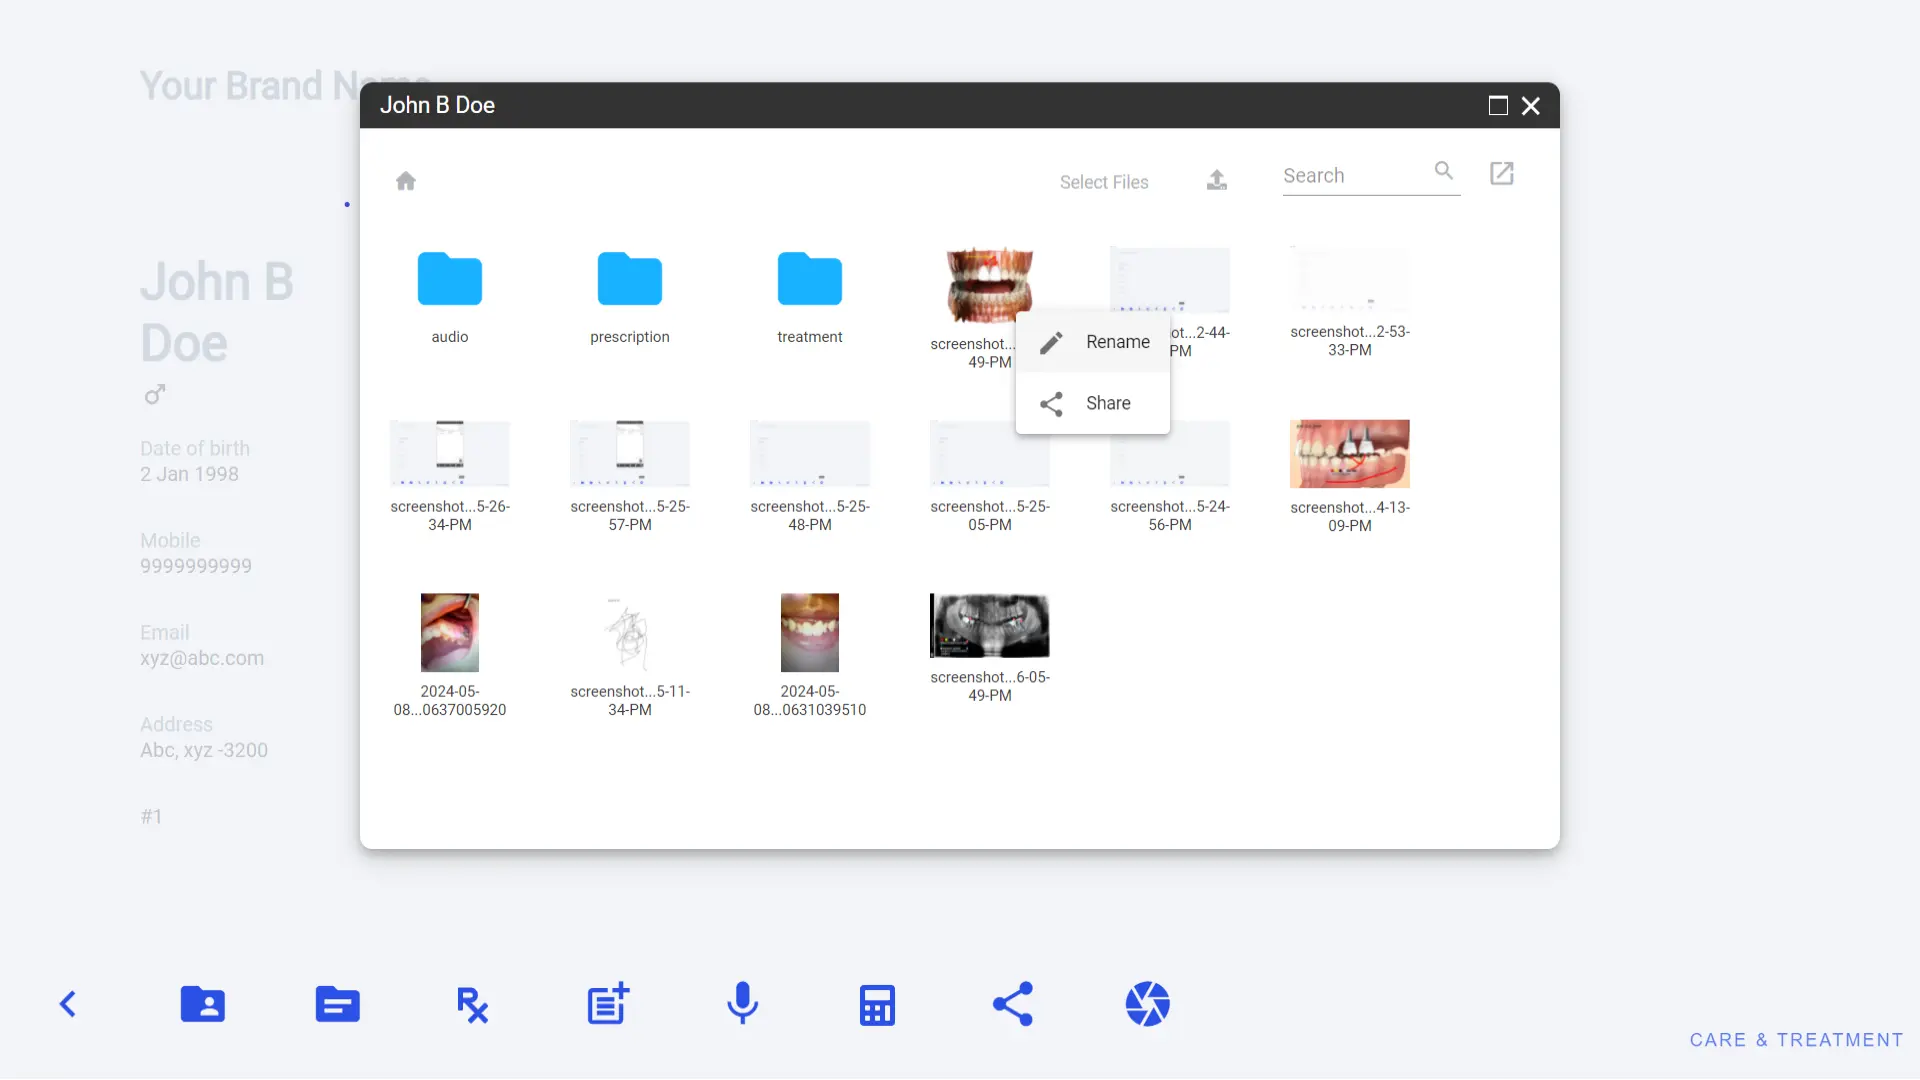Navigate back using the back arrow
1920x1080 pixels.
(67, 1004)
